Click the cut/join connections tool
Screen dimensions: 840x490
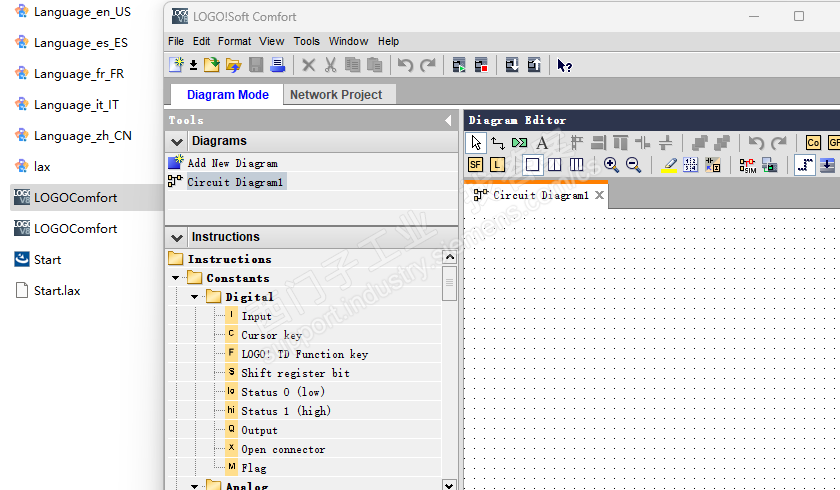[x=520, y=142]
